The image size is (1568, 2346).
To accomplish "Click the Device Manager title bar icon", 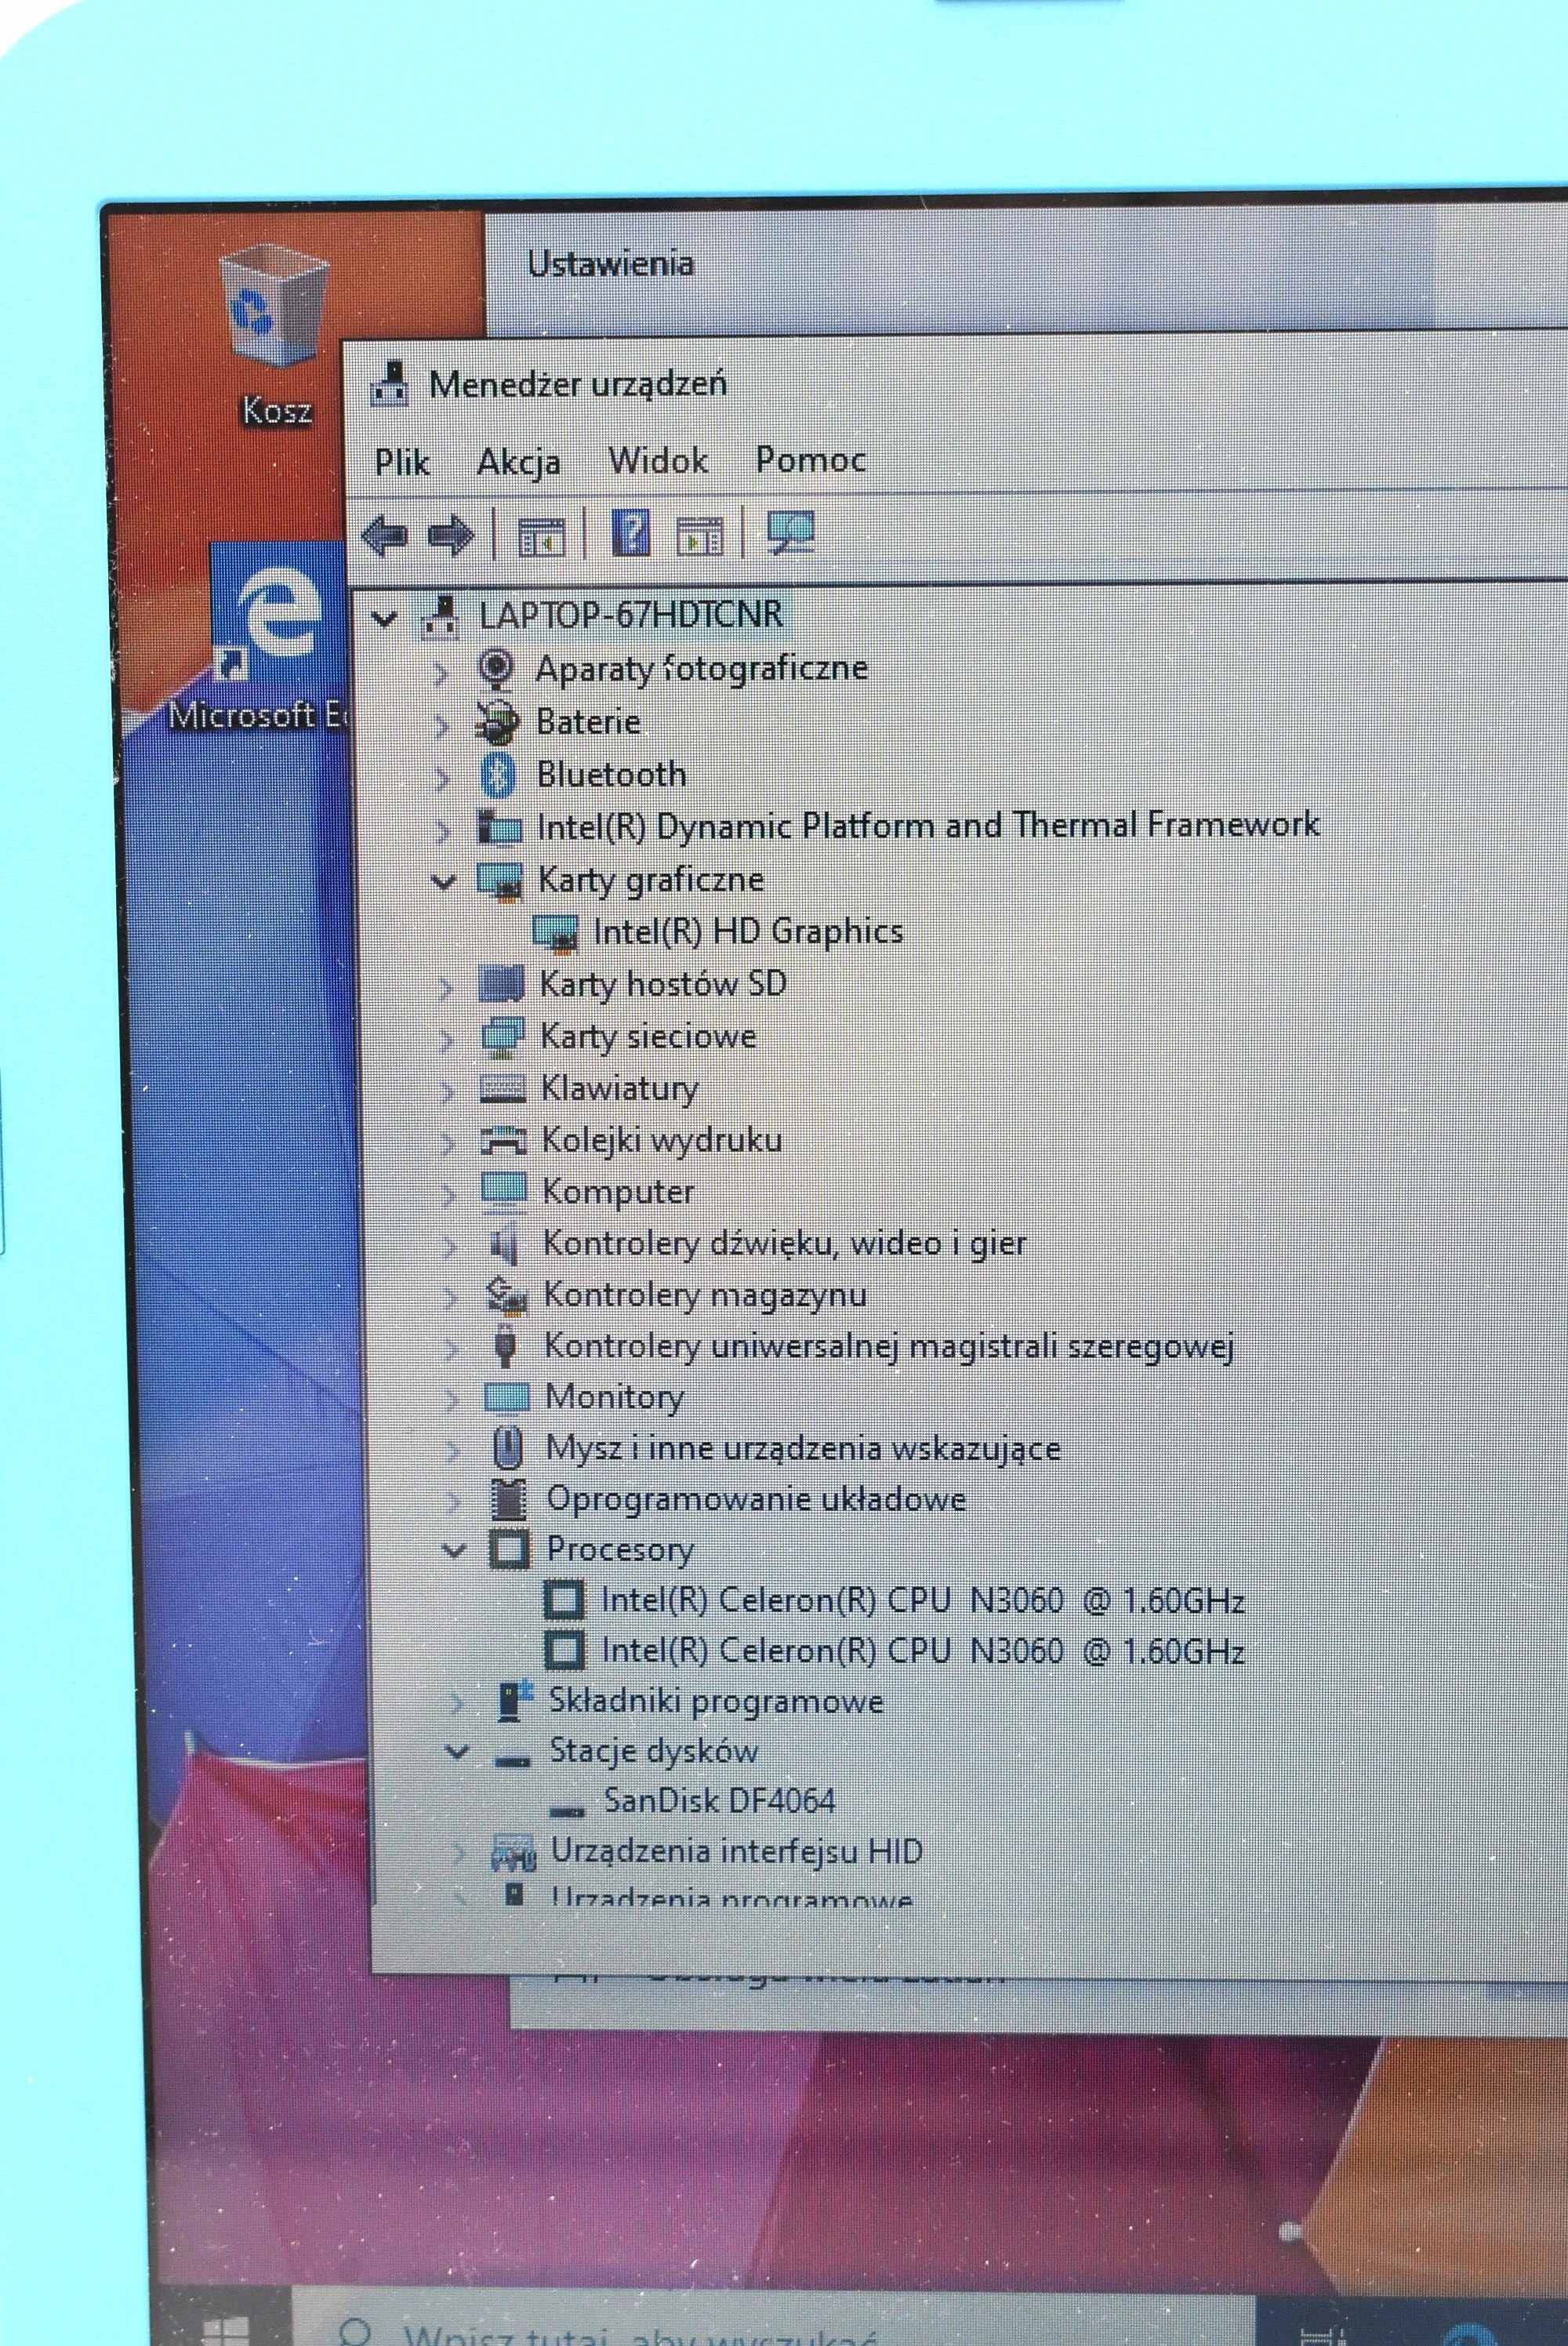I will pos(389,384).
